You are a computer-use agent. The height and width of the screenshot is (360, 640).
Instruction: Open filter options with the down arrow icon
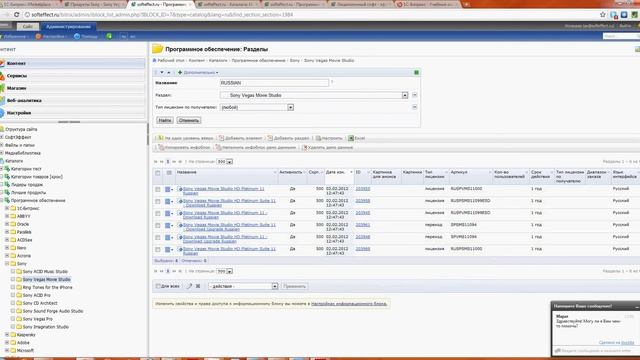click(x=162, y=72)
